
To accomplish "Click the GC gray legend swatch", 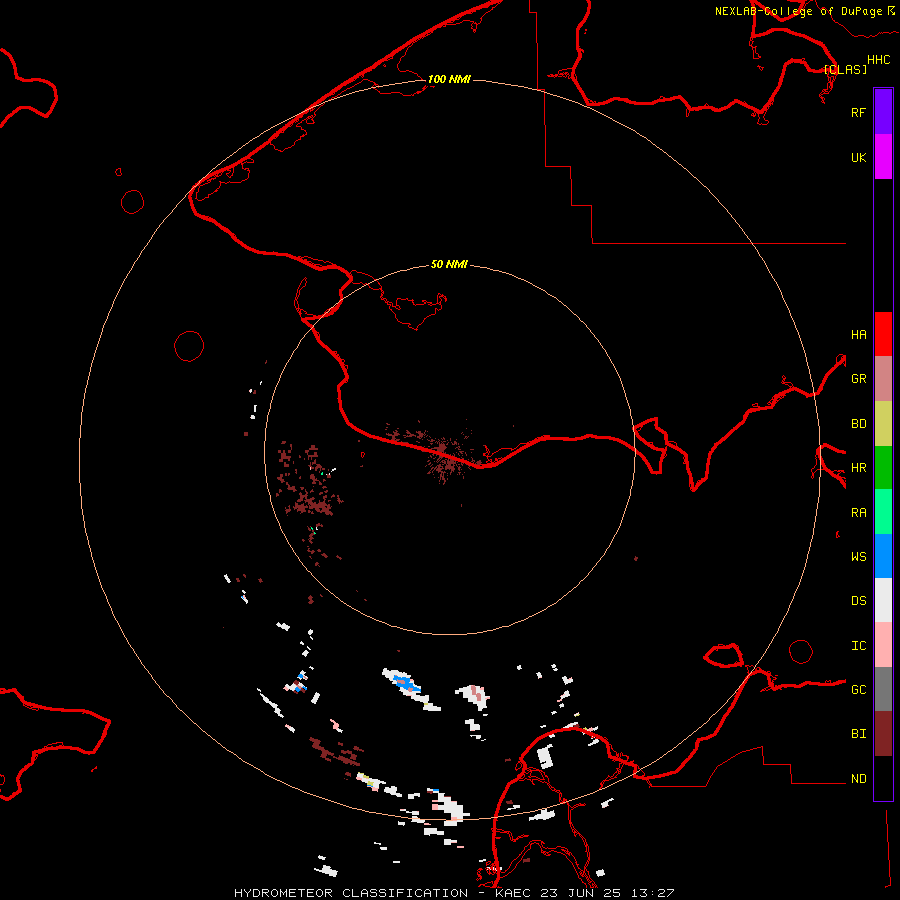I will [x=883, y=689].
